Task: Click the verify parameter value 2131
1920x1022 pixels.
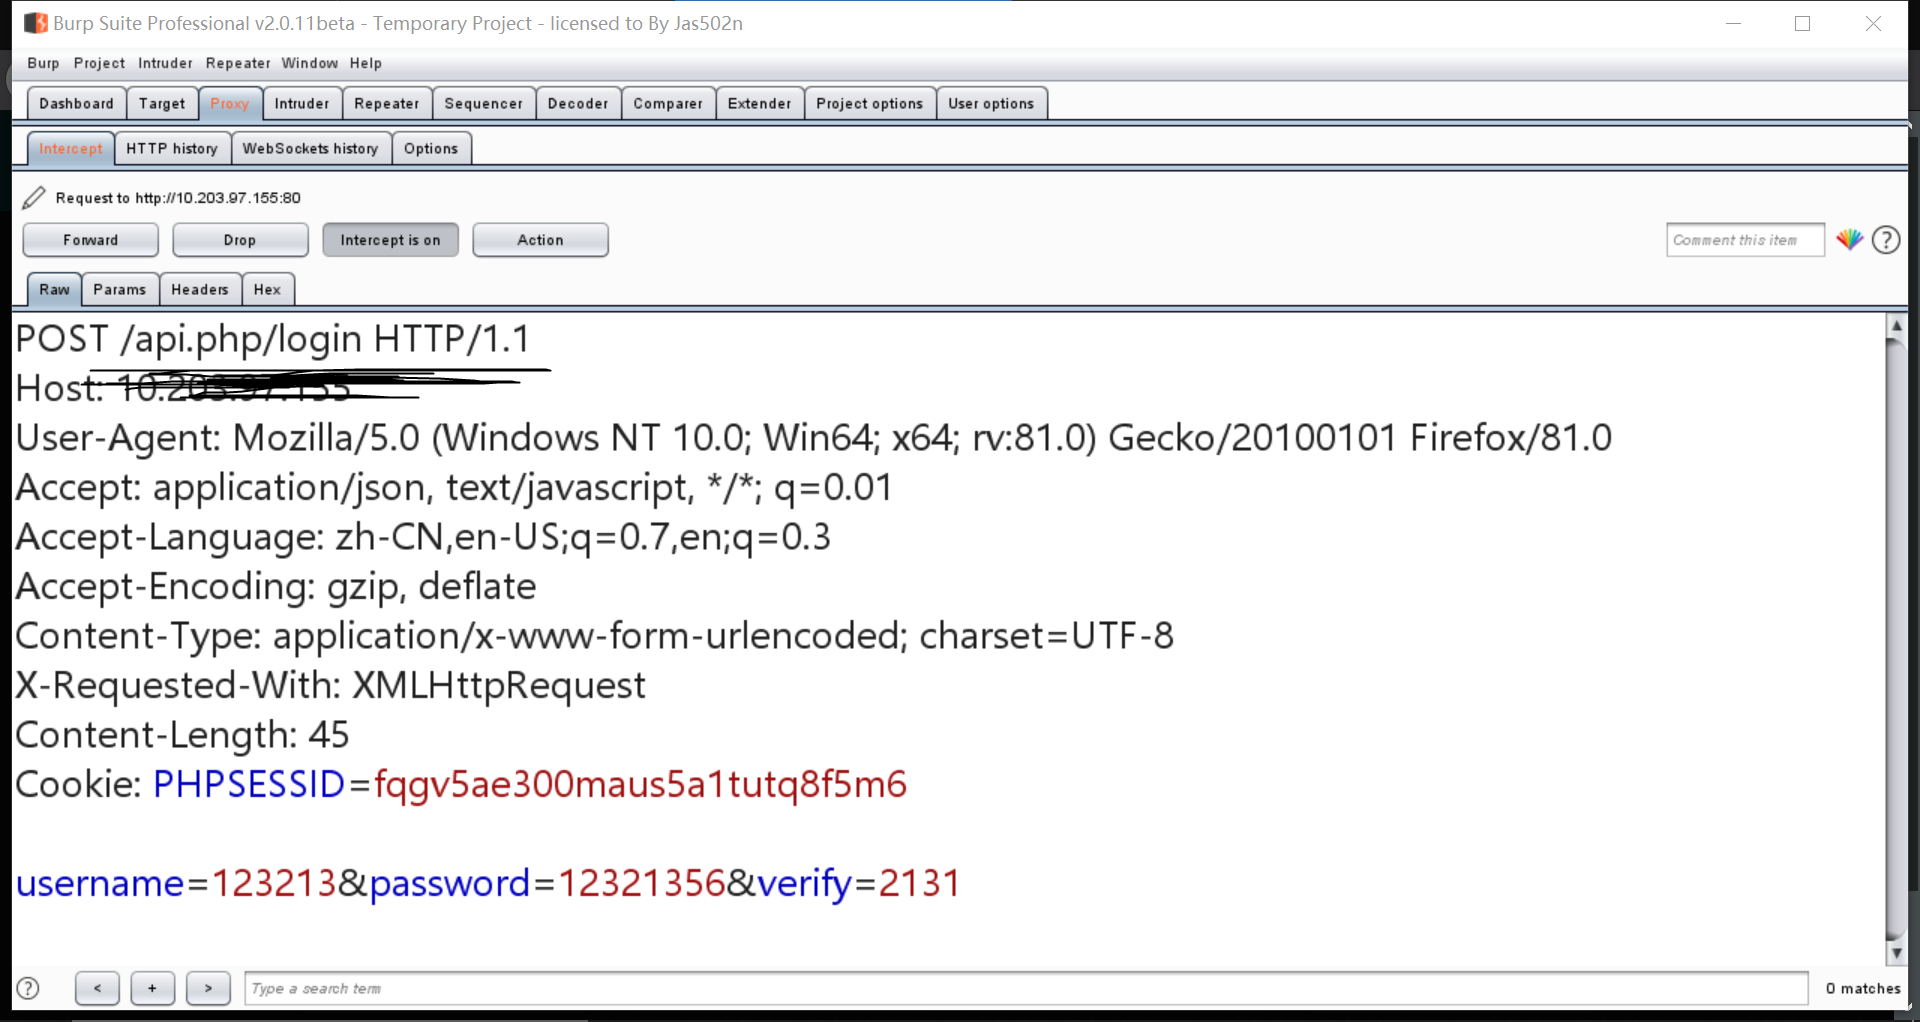Action: 919,883
